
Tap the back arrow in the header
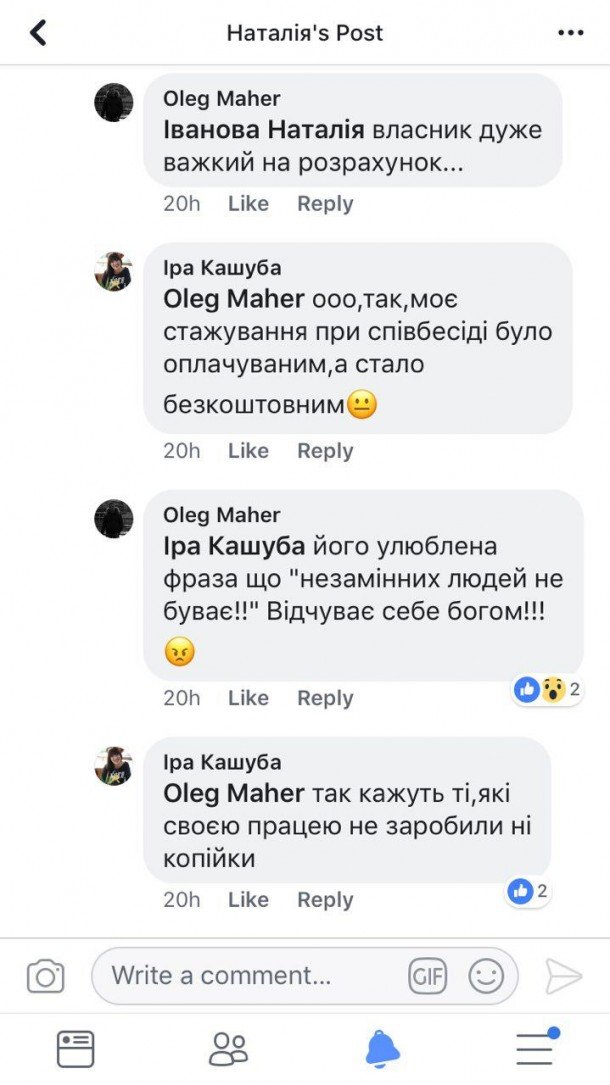pos(38,33)
